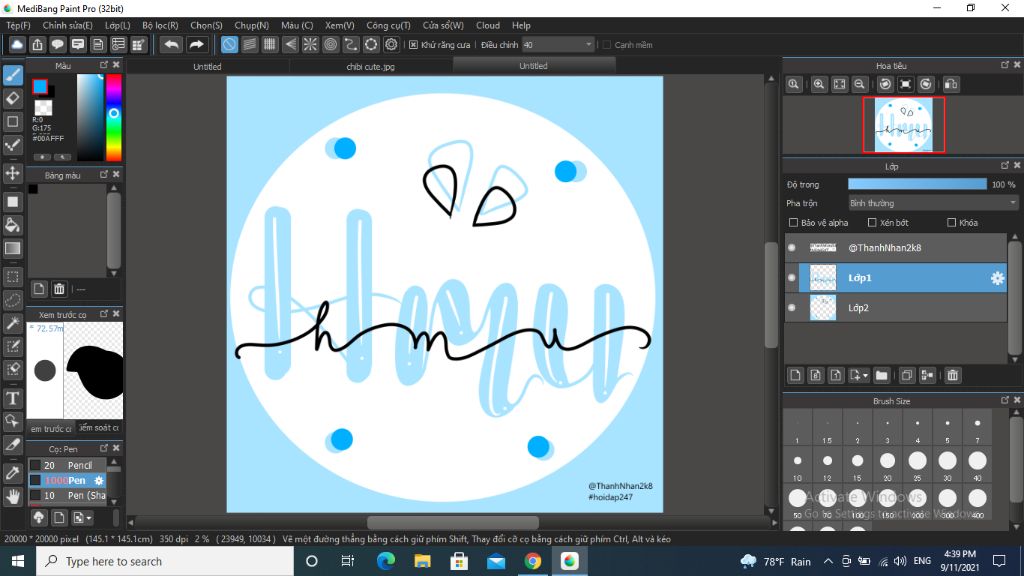Select the rectangular Select tool
The width and height of the screenshot is (1024, 576).
pyautogui.click(x=12, y=276)
